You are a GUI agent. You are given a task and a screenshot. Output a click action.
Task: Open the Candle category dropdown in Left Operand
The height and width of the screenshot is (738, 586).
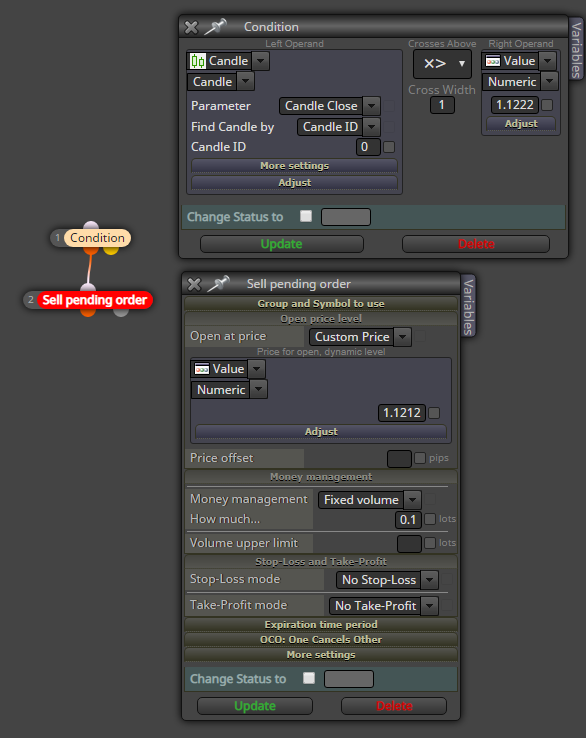click(x=261, y=61)
